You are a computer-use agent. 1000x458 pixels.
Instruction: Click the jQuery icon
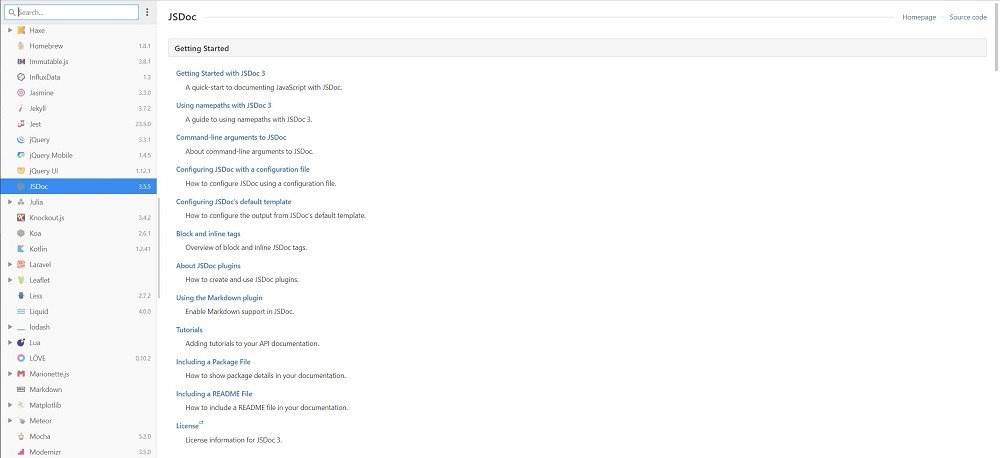coord(21,140)
